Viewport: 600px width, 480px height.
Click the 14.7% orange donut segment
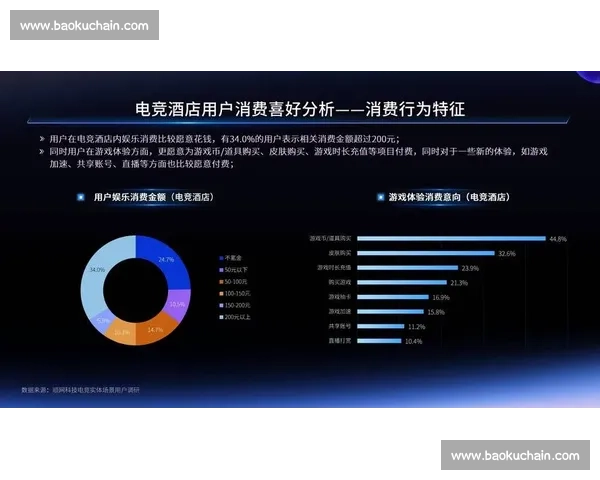[154, 327]
